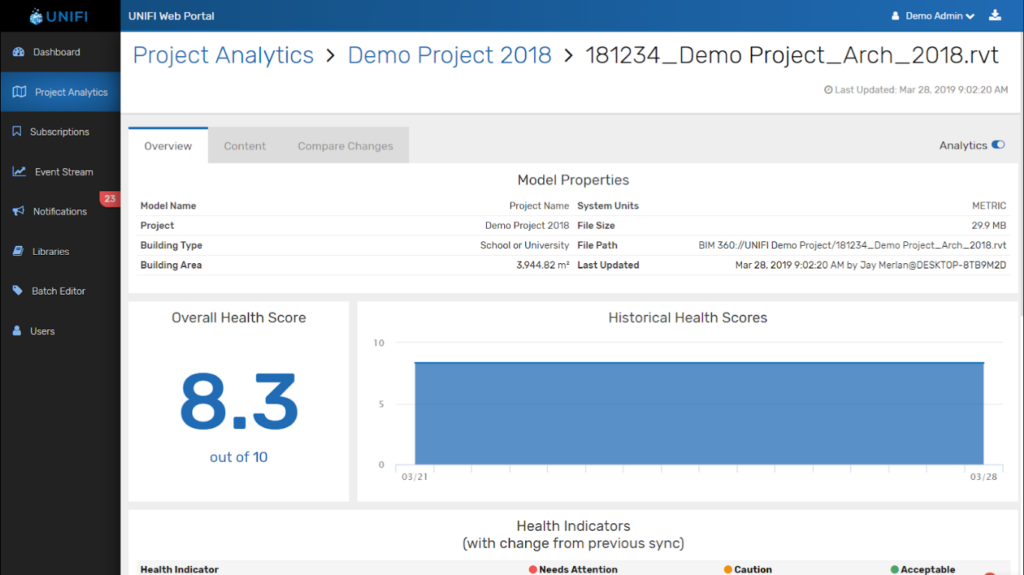The height and width of the screenshot is (575, 1024).
Task: Click the UNIFI logo
Action: pyautogui.click(x=60, y=16)
